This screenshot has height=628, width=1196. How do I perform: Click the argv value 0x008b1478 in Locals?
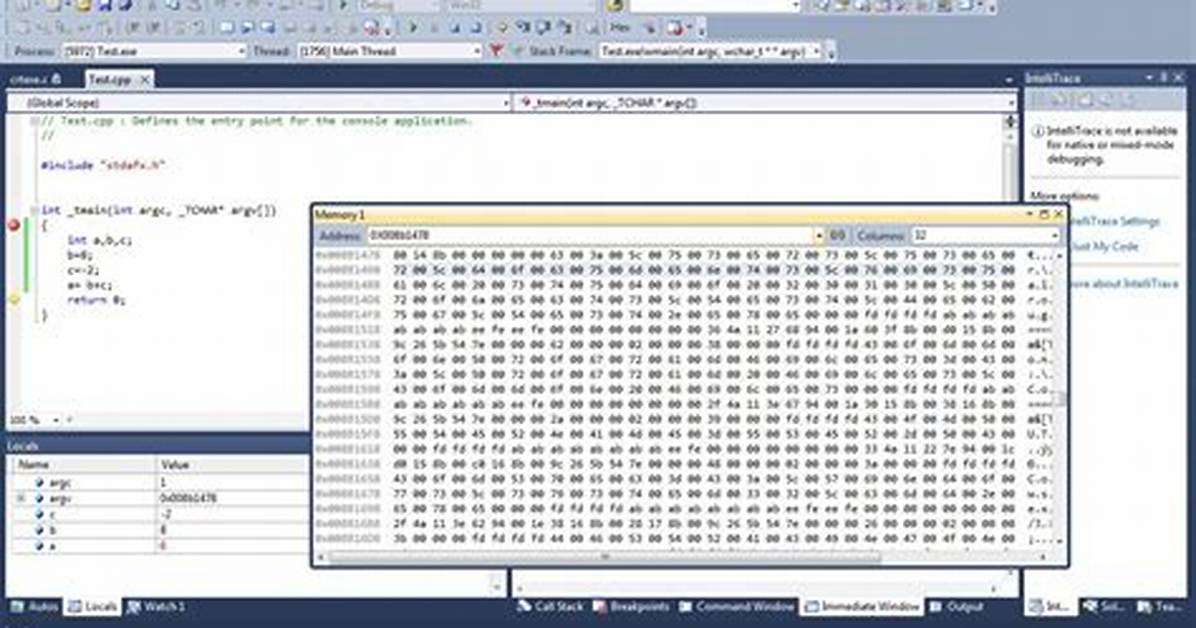tap(188, 498)
